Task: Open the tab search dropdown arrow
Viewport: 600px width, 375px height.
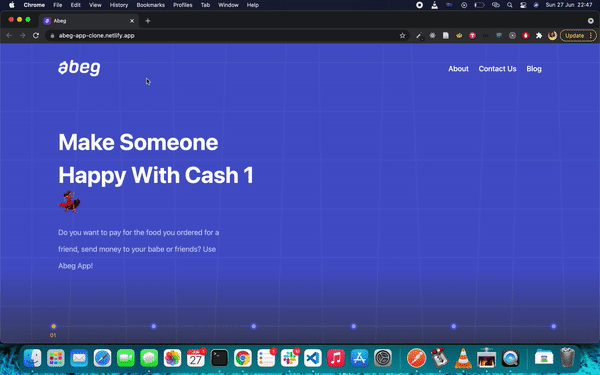Action: [x=590, y=21]
